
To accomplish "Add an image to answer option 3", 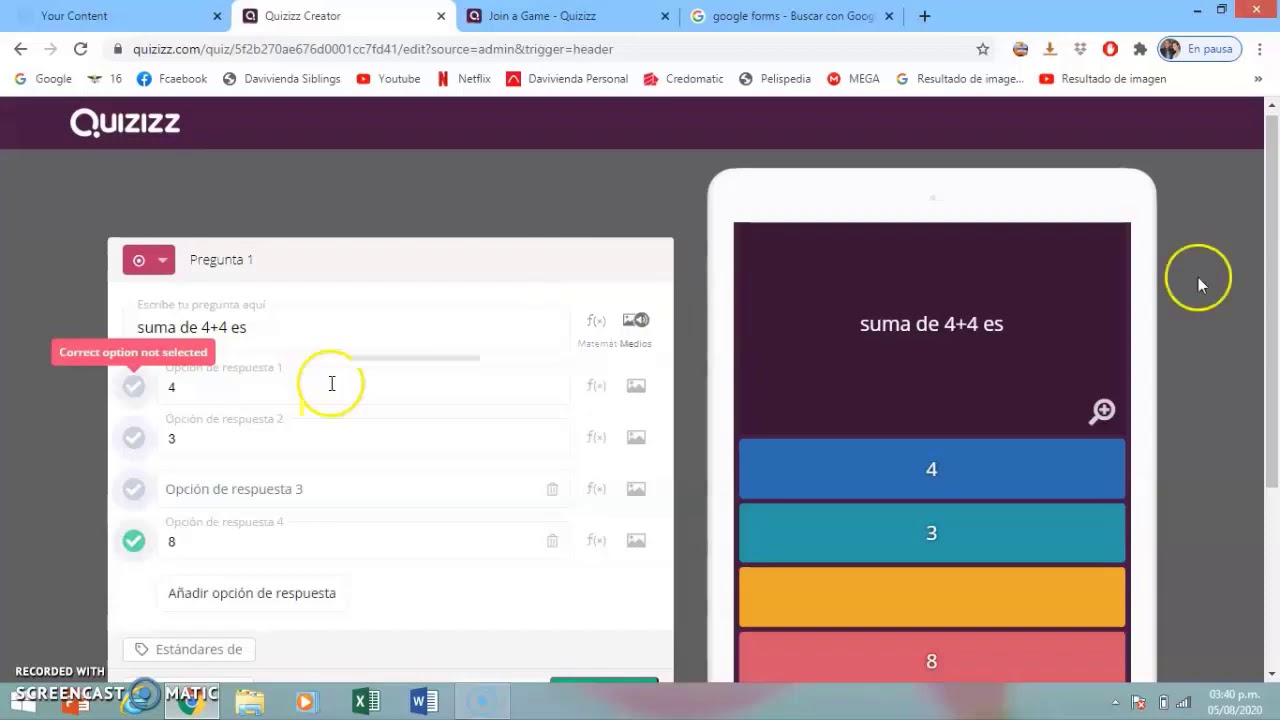I will (x=636, y=489).
